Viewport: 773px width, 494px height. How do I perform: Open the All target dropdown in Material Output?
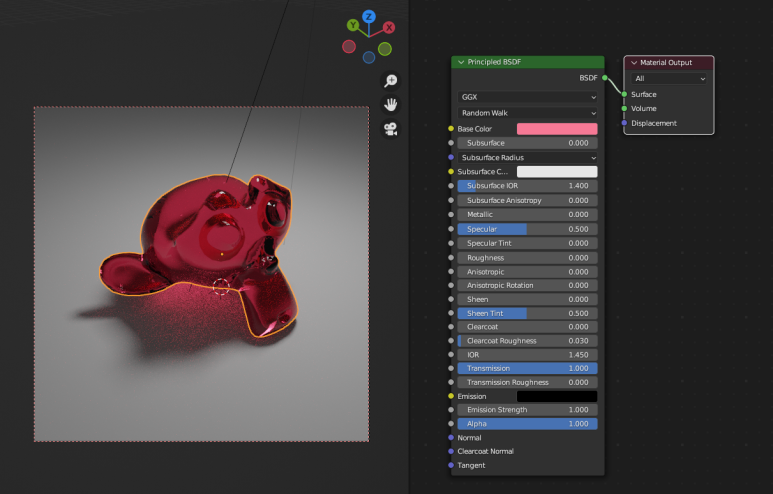point(668,78)
